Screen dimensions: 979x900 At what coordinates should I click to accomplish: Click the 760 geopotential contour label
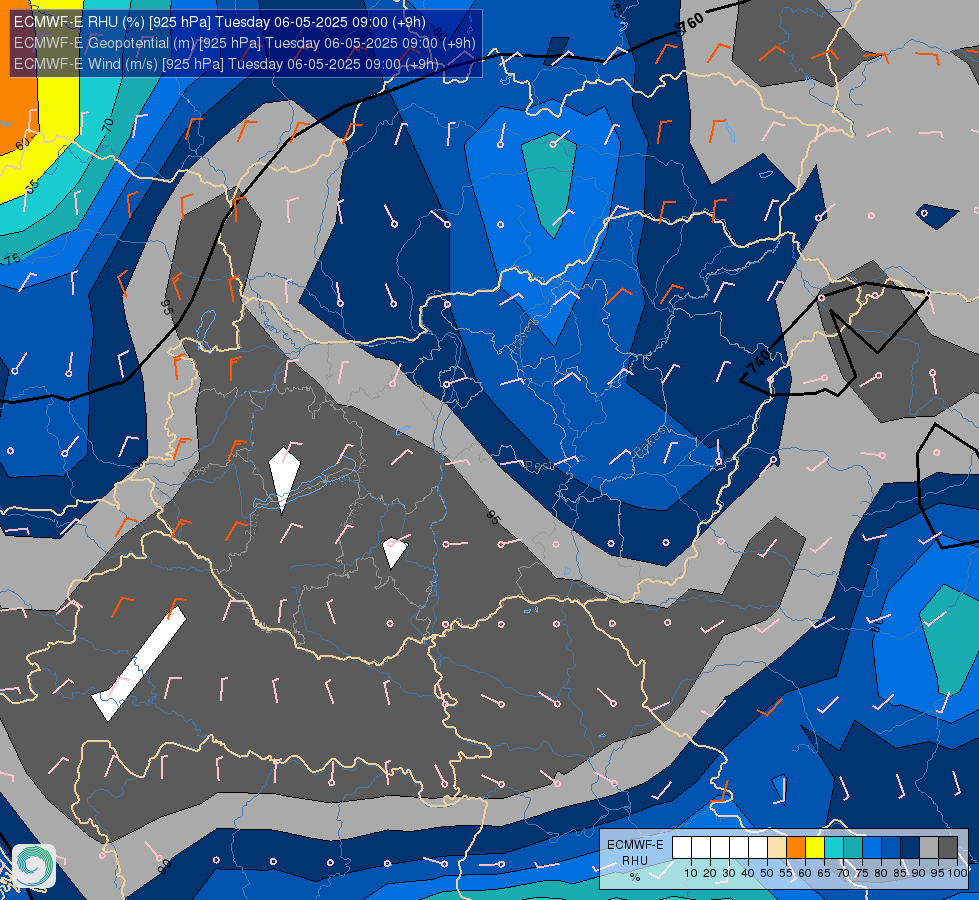click(x=691, y=22)
